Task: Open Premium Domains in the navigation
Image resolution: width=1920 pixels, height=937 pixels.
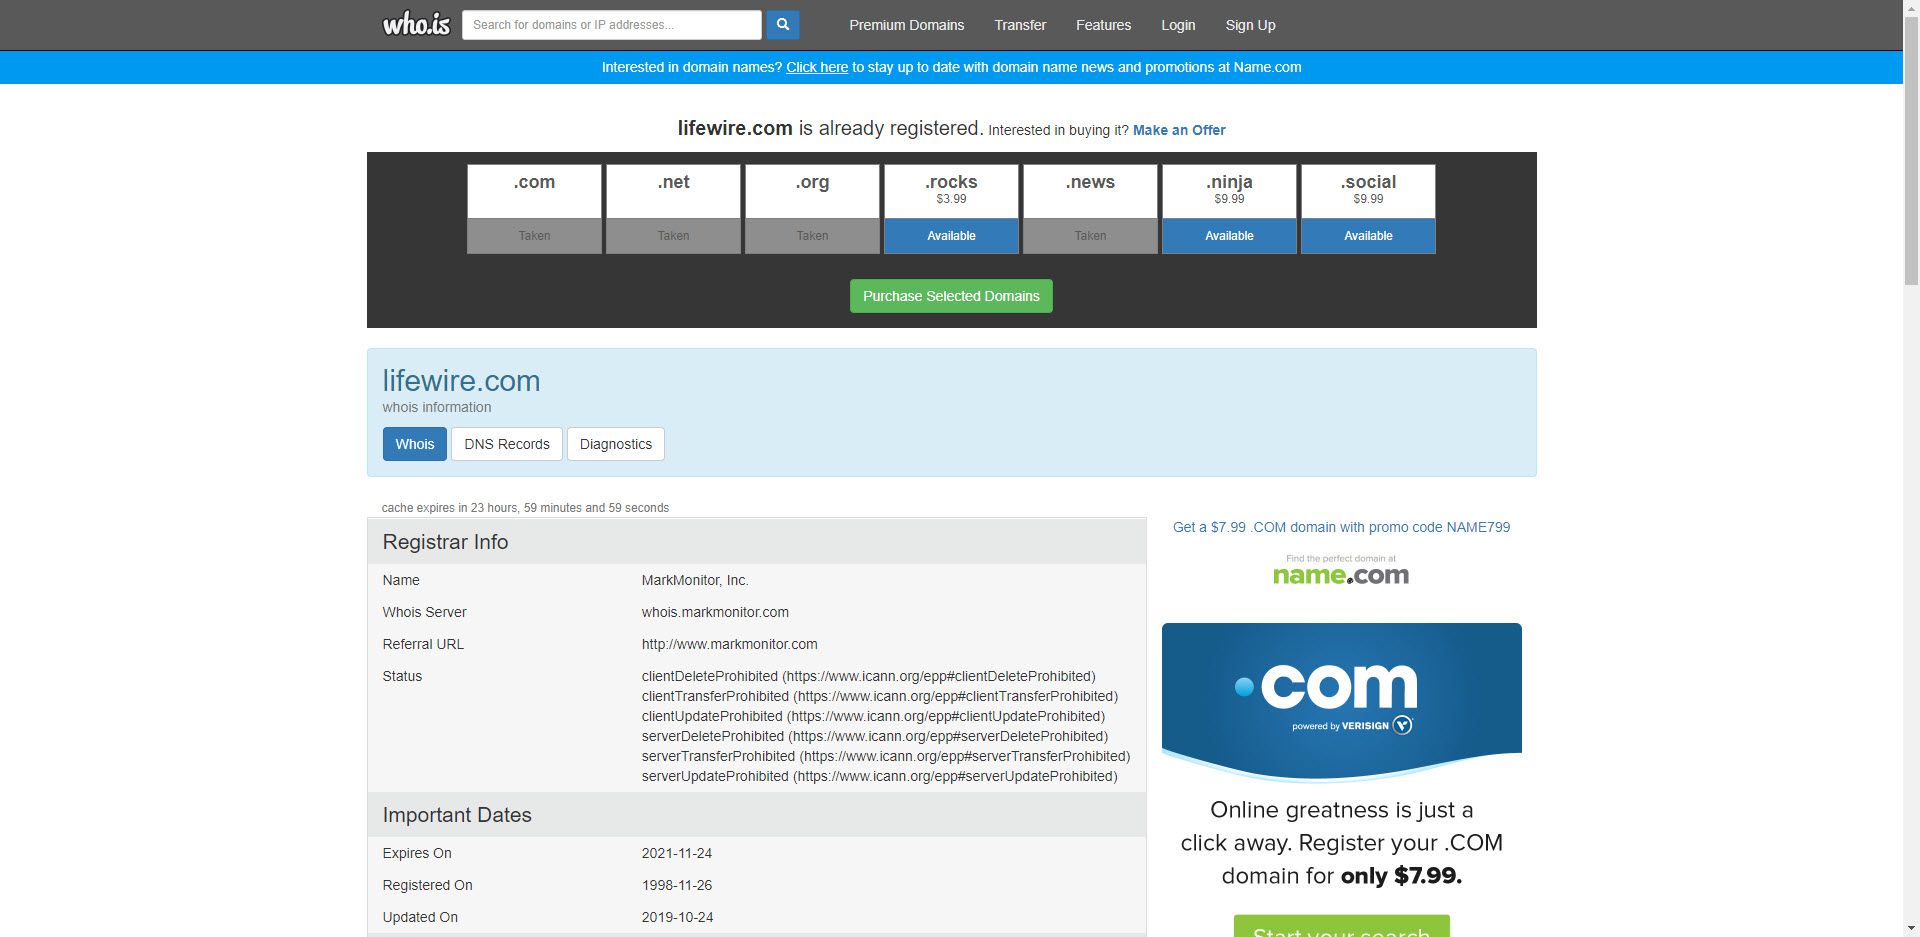Action: tap(906, 25)
